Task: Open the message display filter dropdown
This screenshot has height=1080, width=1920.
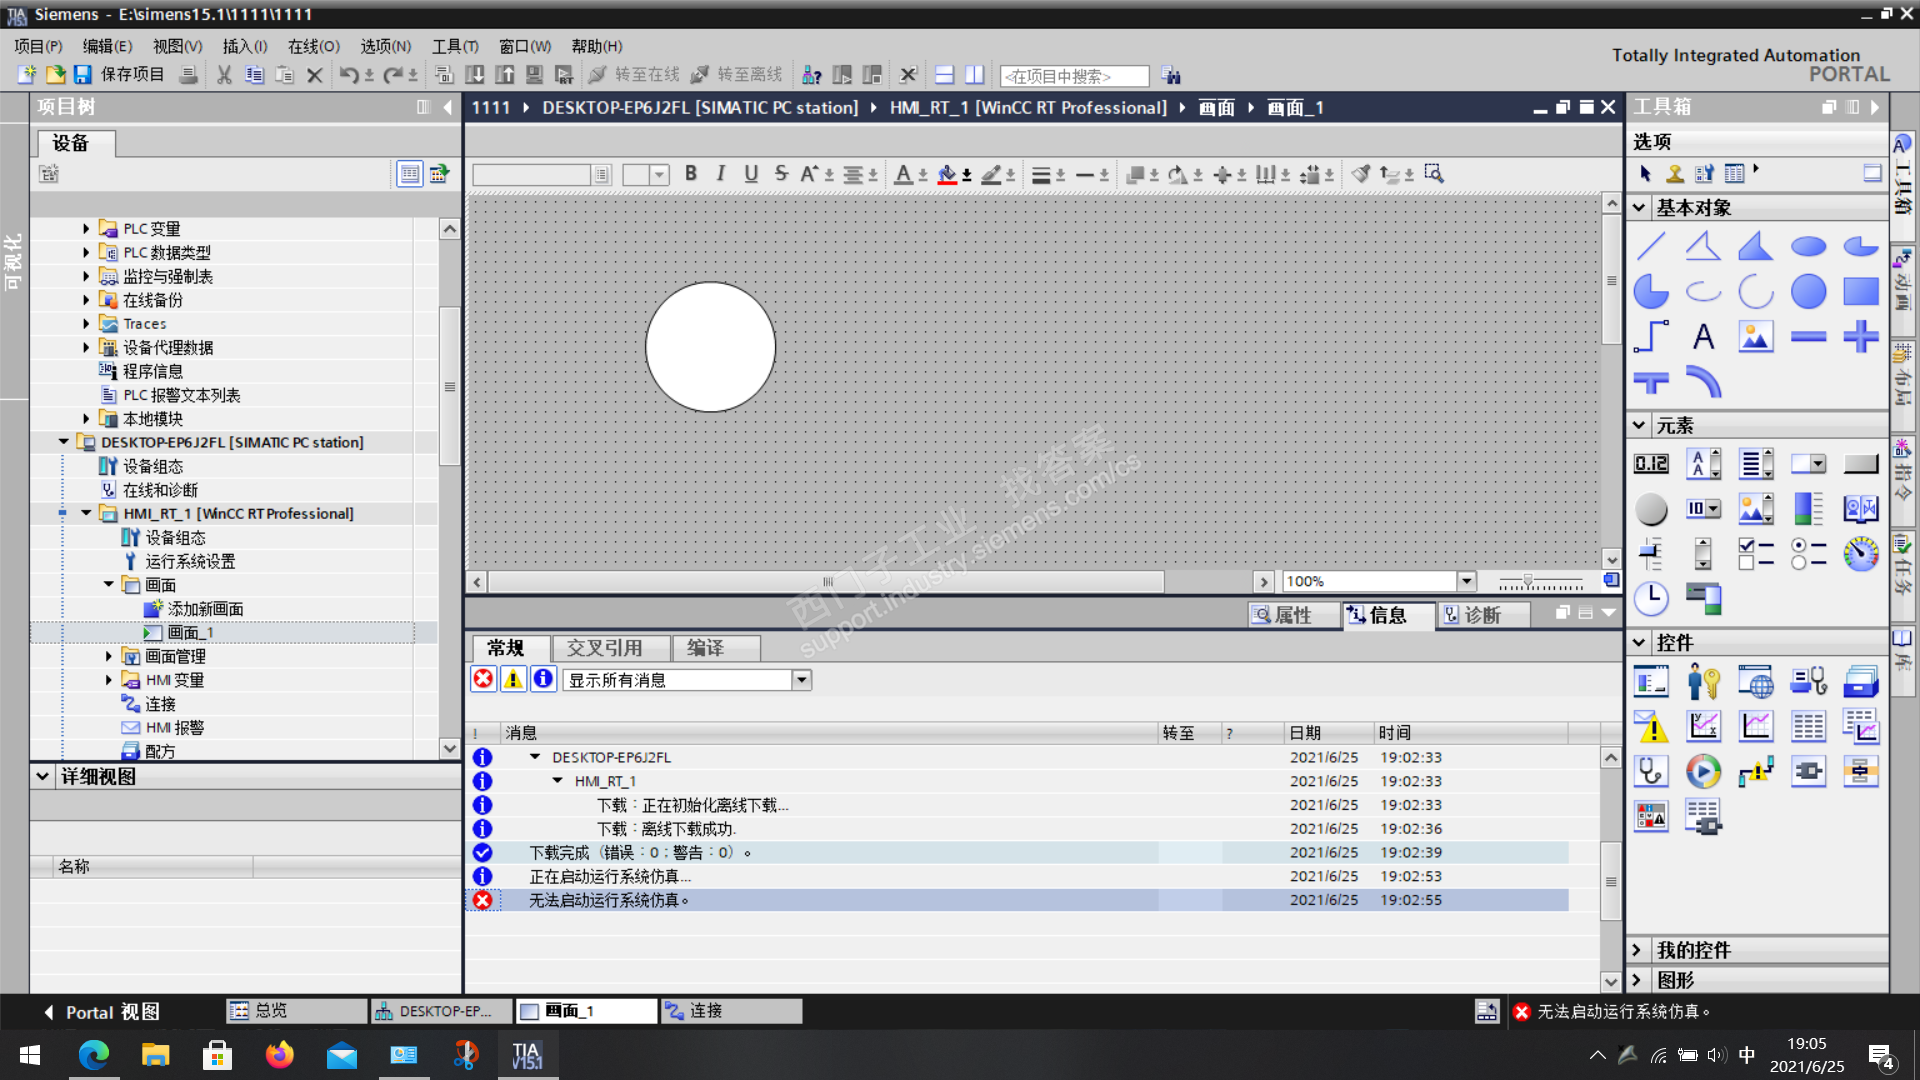Action: (x=801, y=680)
